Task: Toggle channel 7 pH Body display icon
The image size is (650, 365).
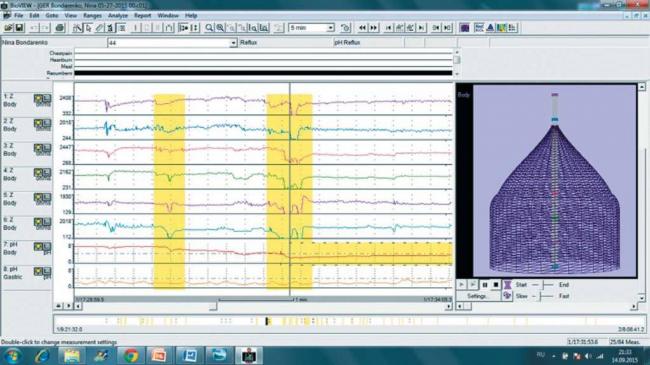Action: click(38, 246)
